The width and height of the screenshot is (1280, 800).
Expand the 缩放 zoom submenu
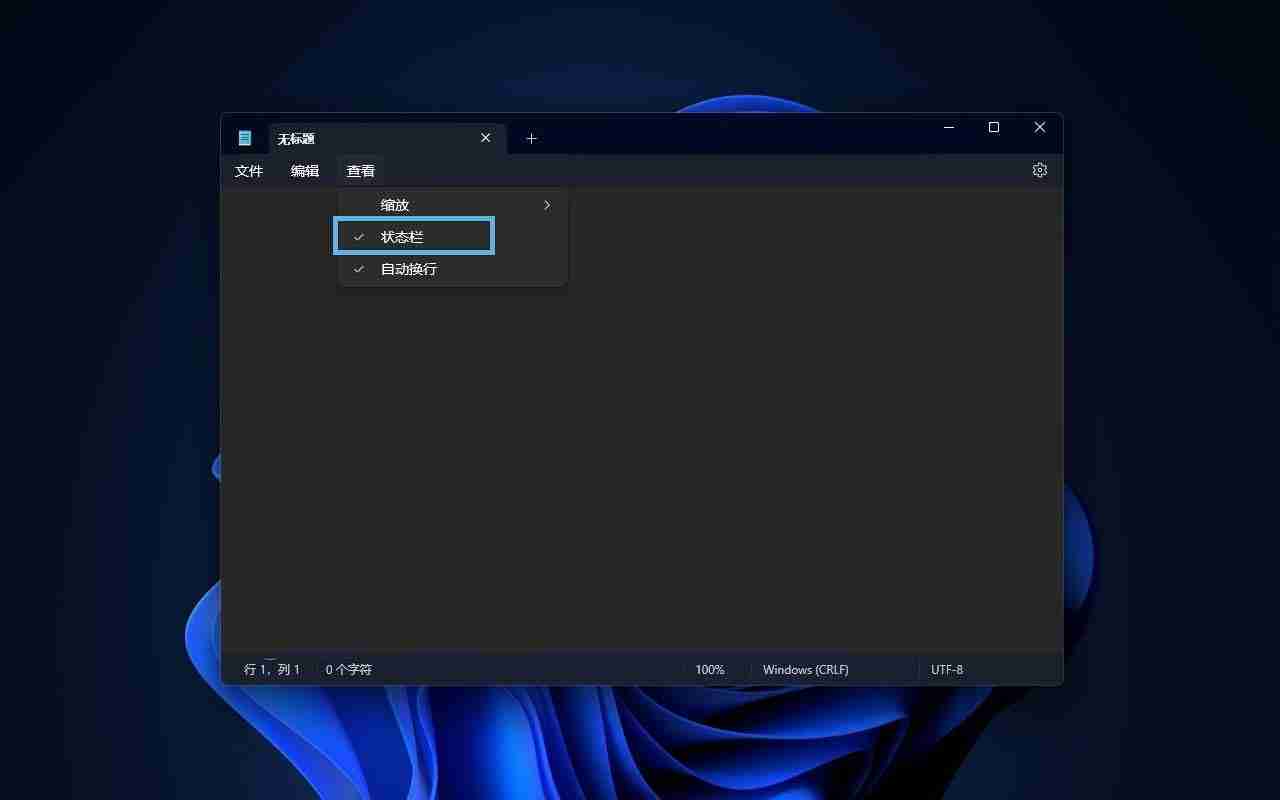point(395,204)
